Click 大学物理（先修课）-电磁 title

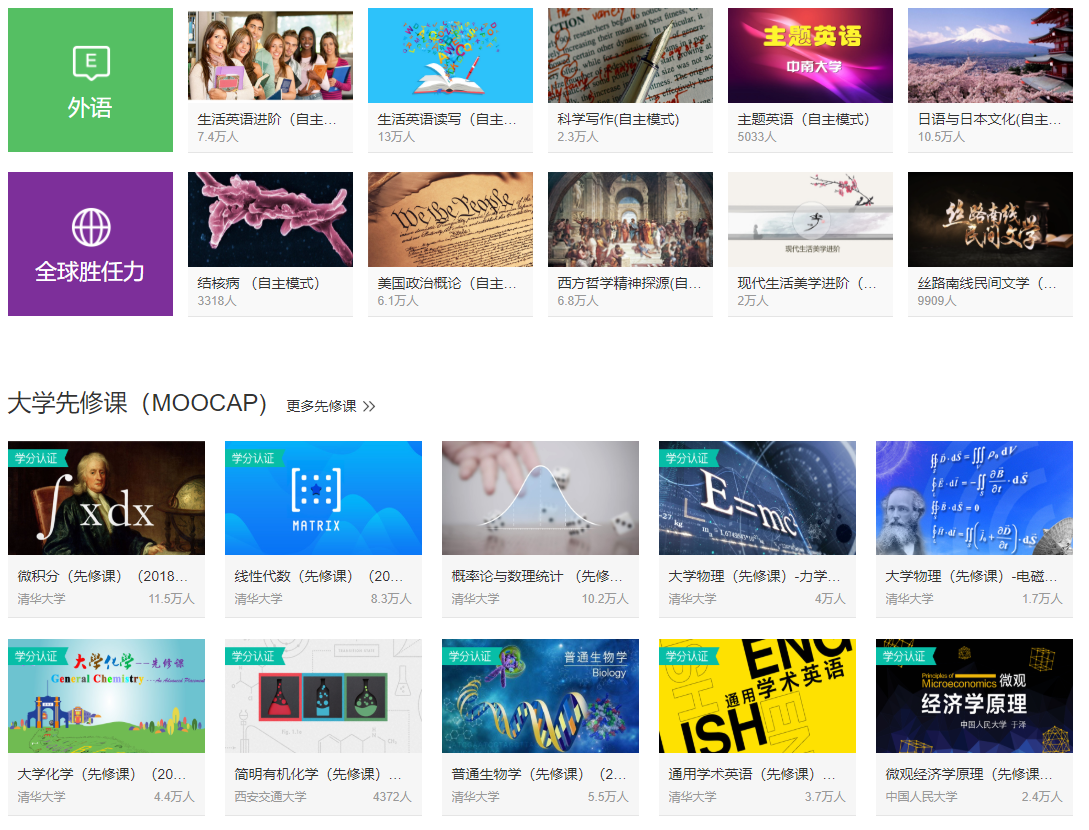[971, 576]
